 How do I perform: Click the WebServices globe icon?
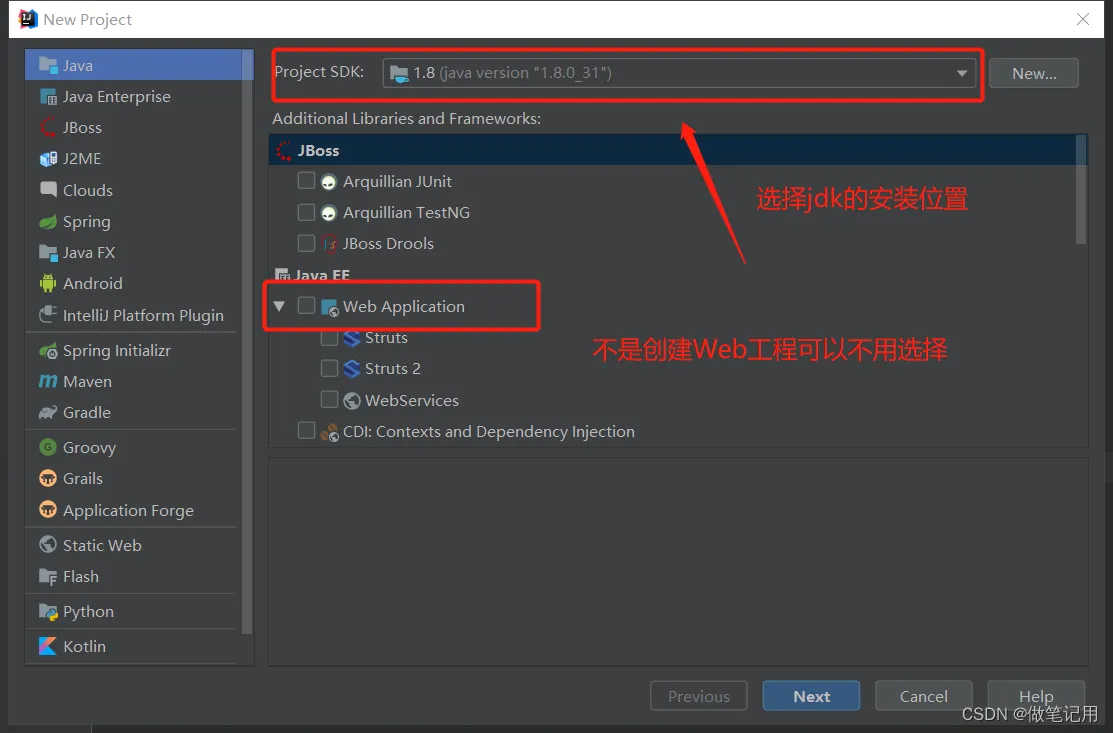coord(351,401)
